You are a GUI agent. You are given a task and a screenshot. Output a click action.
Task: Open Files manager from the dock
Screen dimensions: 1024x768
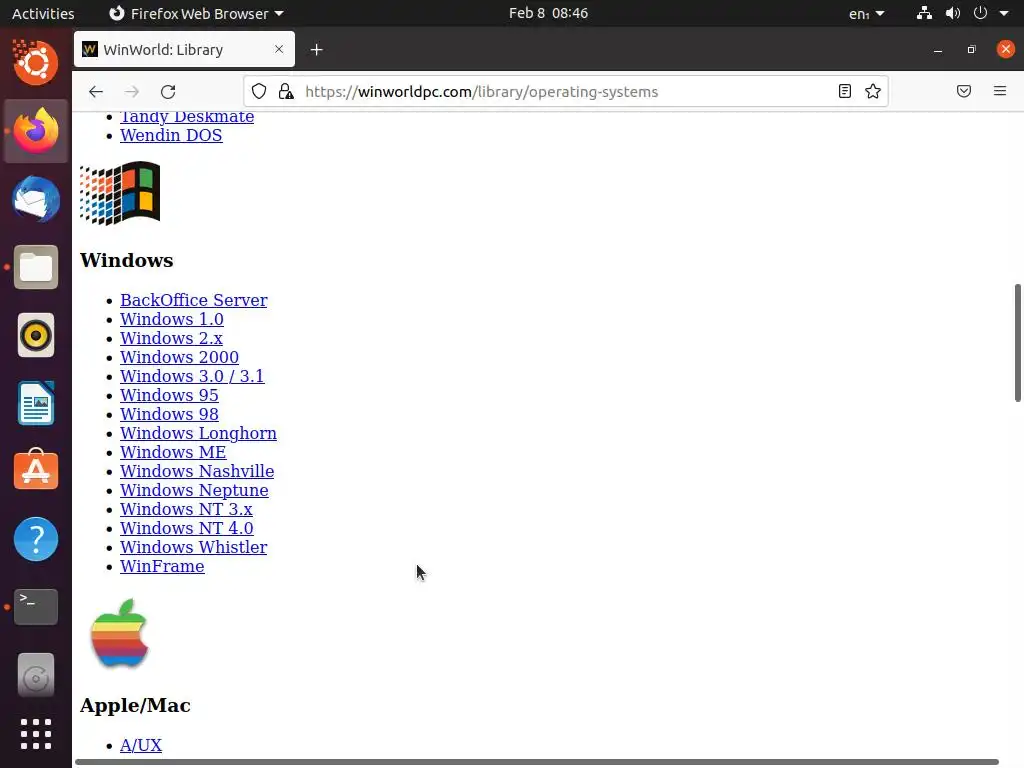click(36, 267)
